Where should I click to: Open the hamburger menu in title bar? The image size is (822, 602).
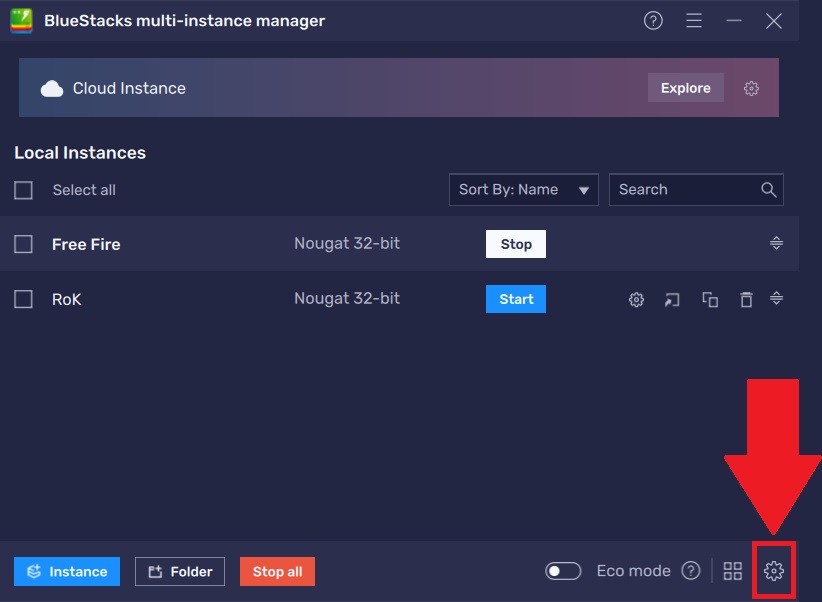(694, 21)
